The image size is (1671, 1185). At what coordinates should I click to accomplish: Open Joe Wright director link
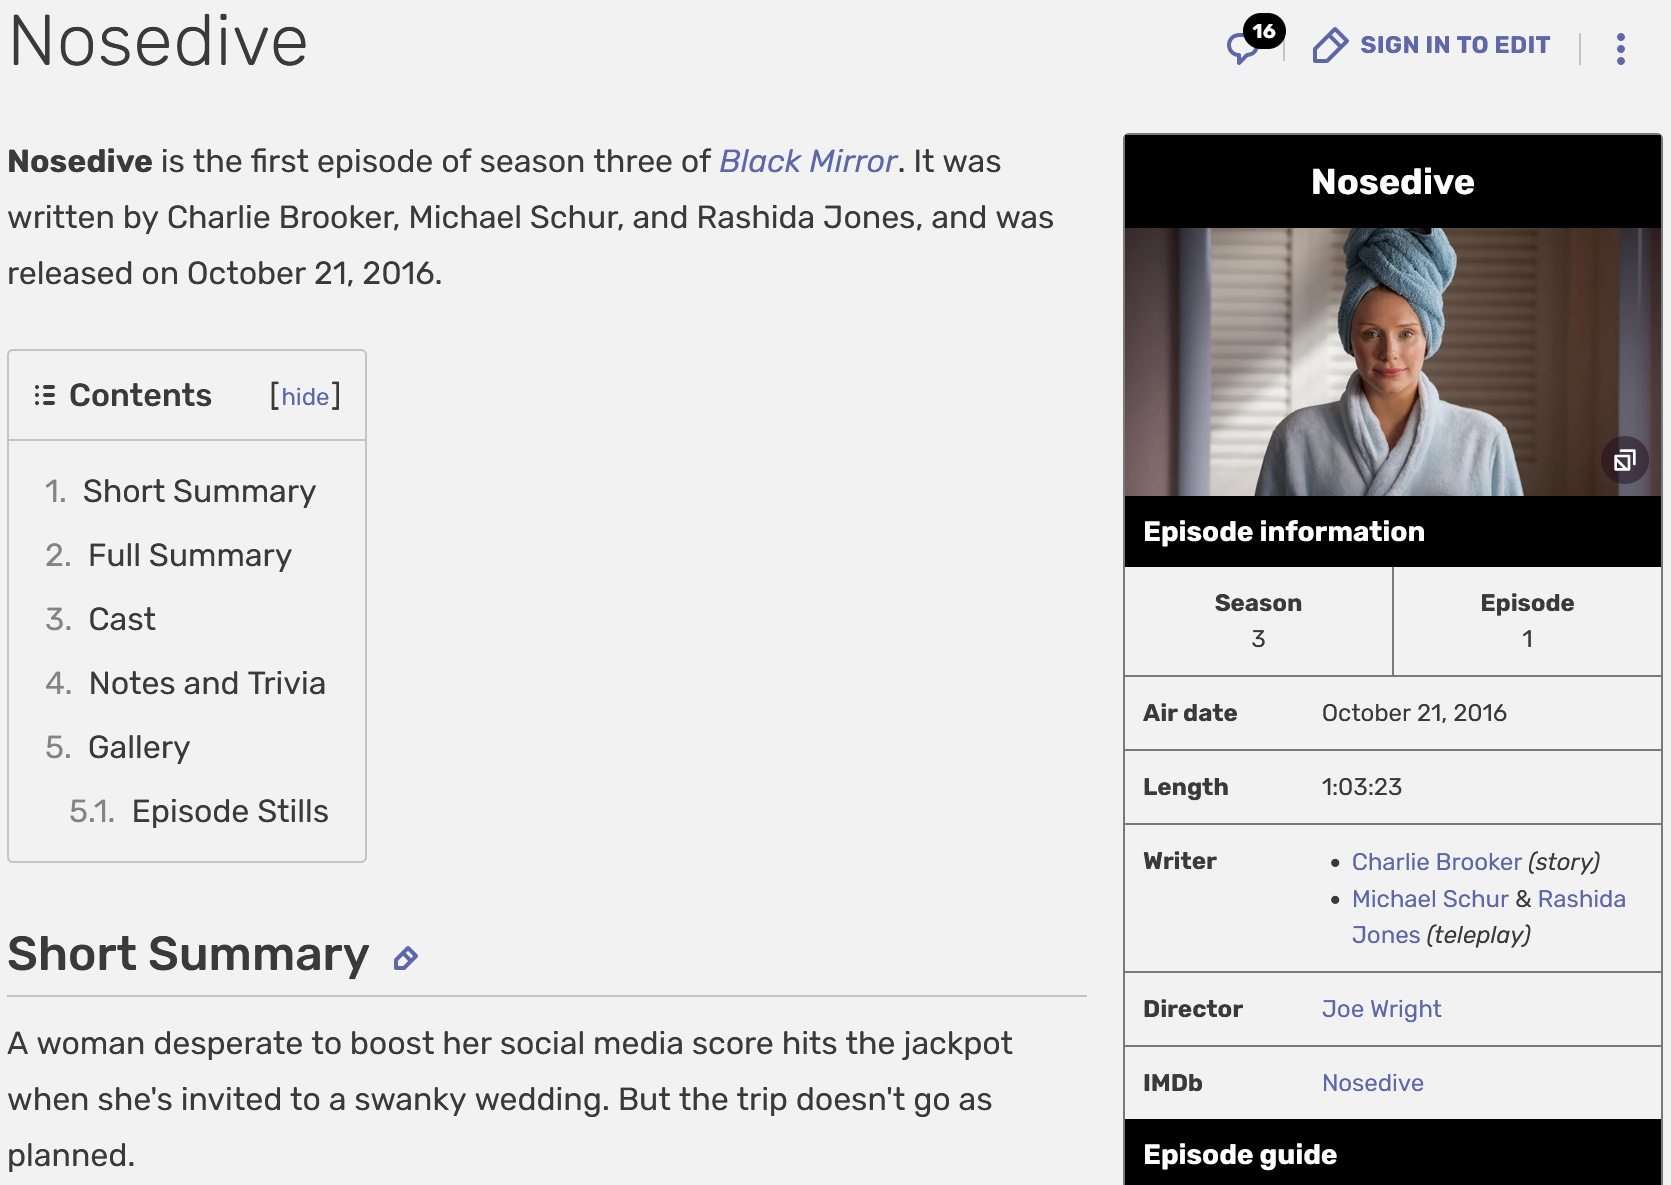[1381, 1009]
